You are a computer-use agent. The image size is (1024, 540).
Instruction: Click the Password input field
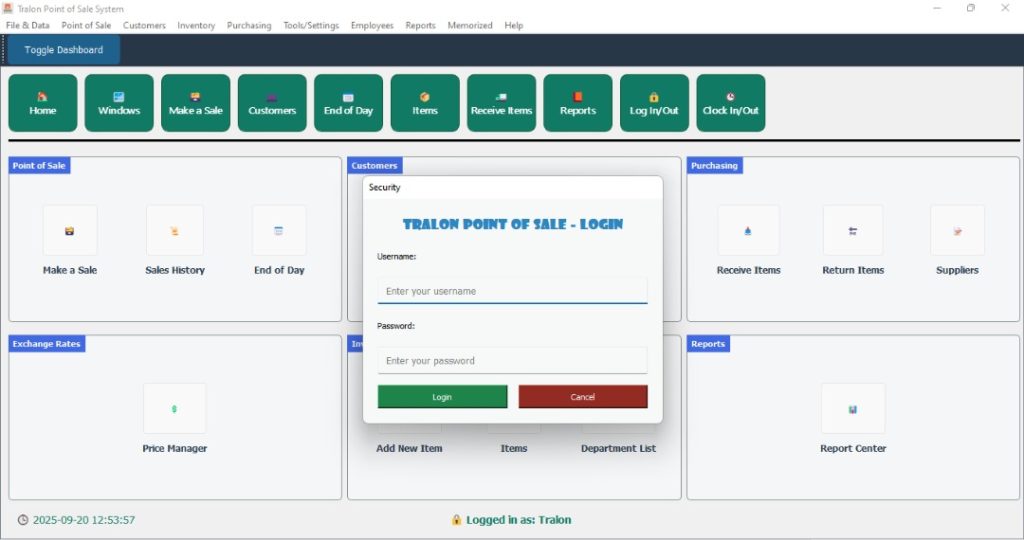tap(512, 360)
